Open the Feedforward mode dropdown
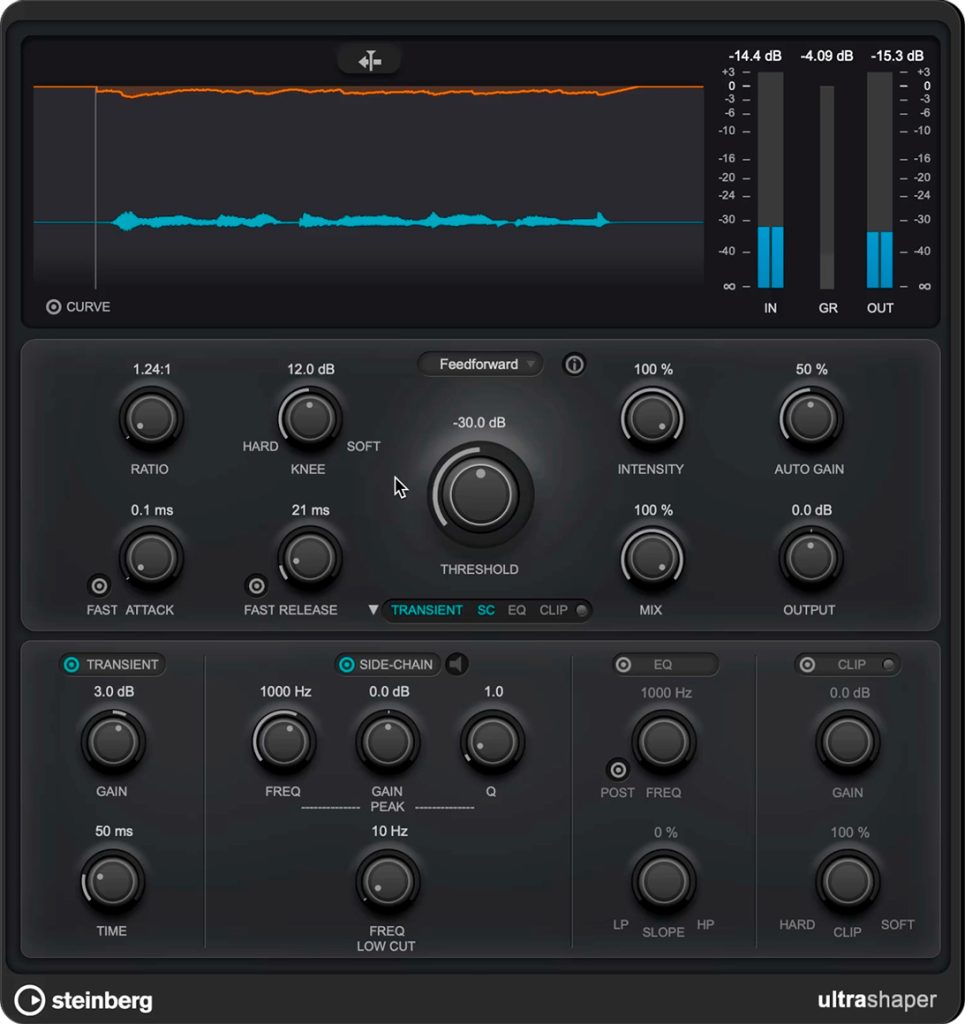This screenshot has width=965, height=1024. pyautogui.click(x=480, y=365)
